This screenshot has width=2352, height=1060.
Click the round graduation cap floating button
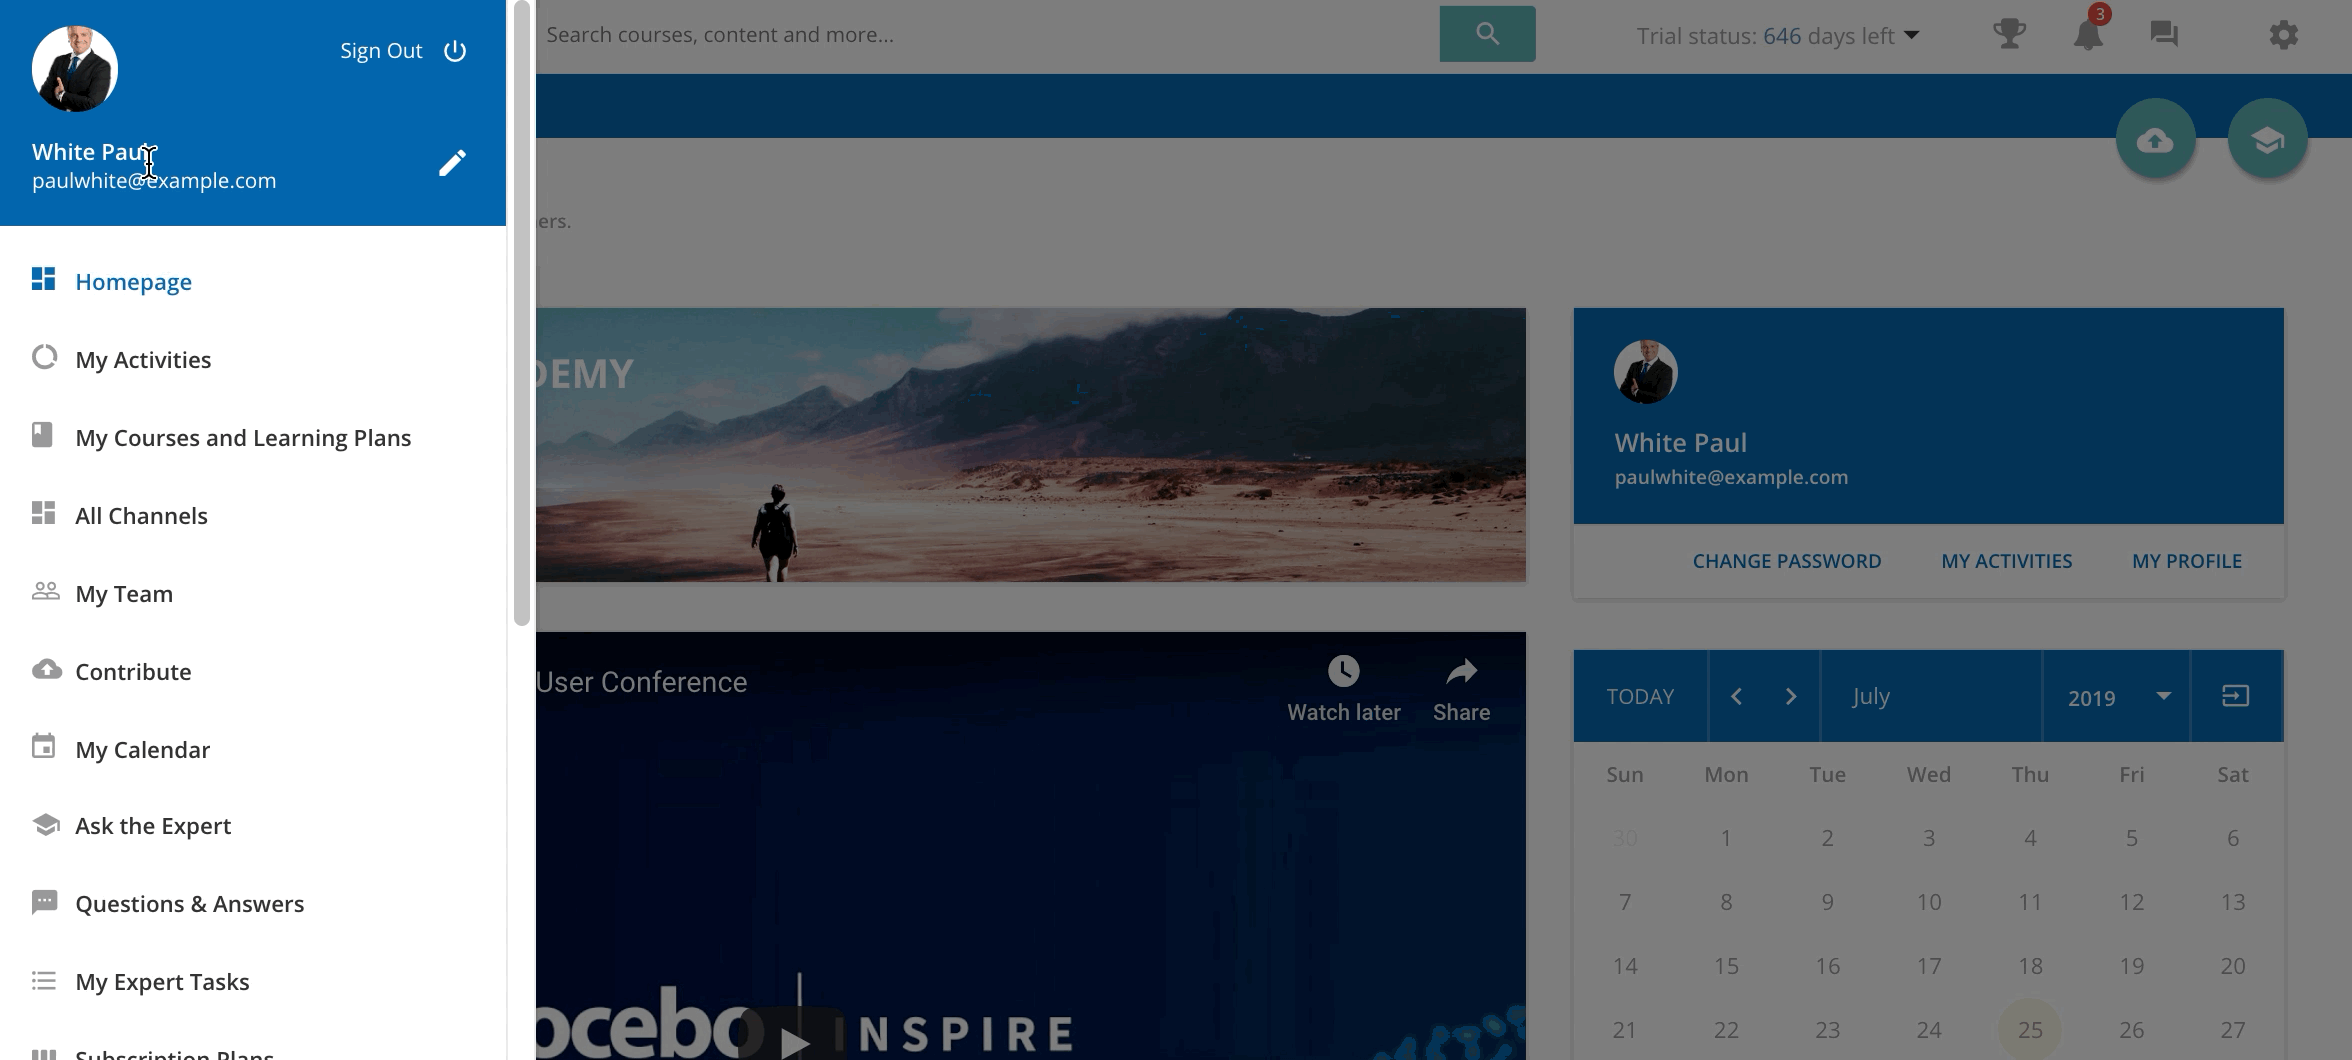pos(2267,139)
